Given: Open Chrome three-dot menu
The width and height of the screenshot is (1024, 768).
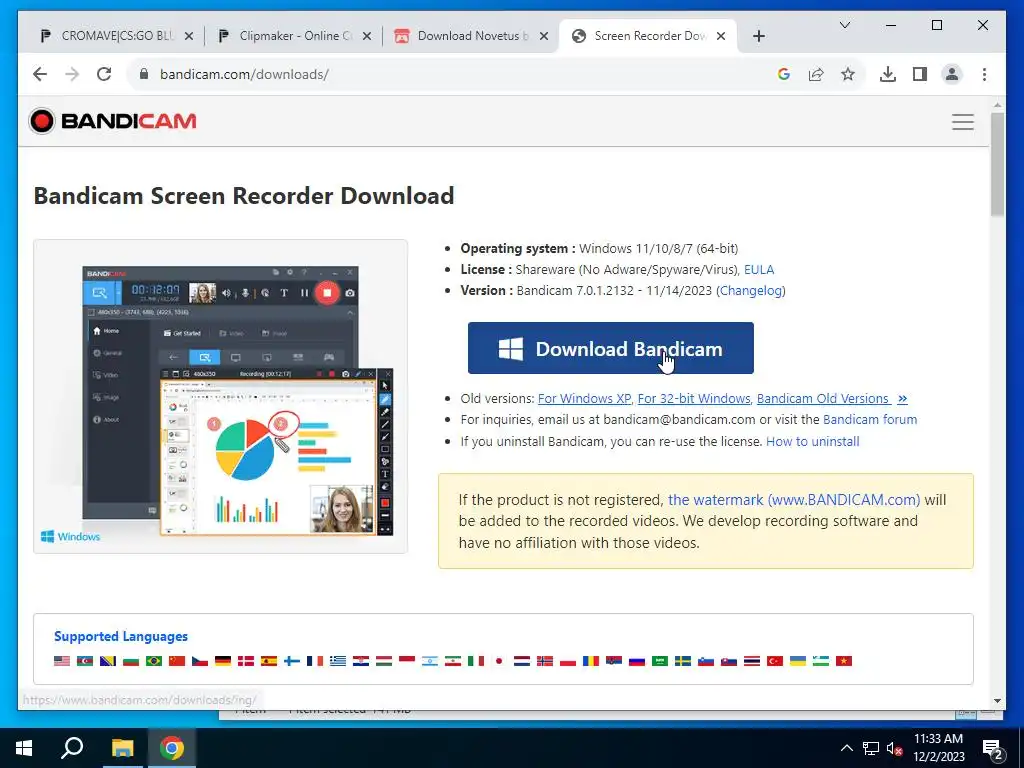Looking at the screenshot, I should coord(984,74).
